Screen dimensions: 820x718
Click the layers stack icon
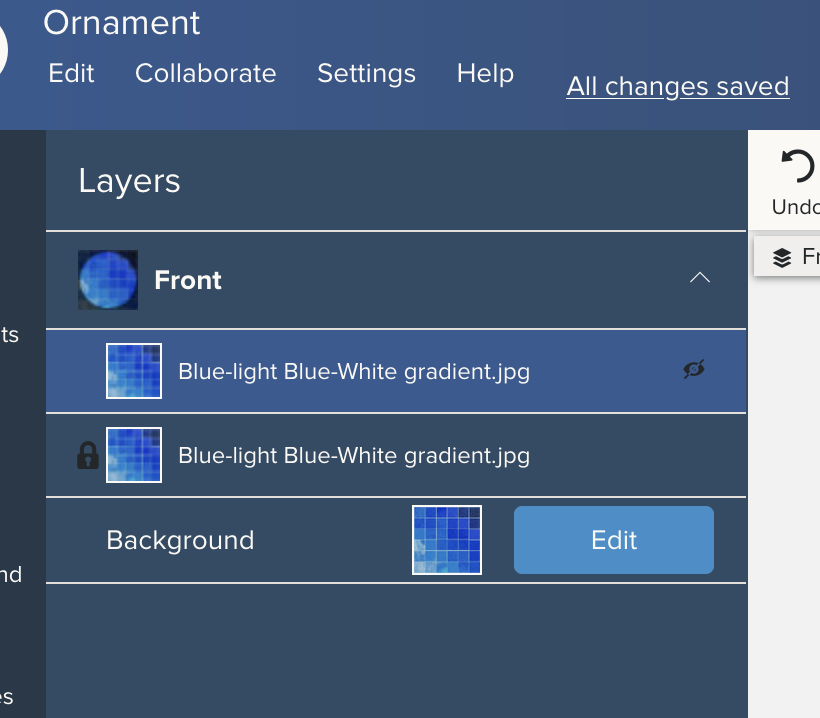tap(782, 257)
